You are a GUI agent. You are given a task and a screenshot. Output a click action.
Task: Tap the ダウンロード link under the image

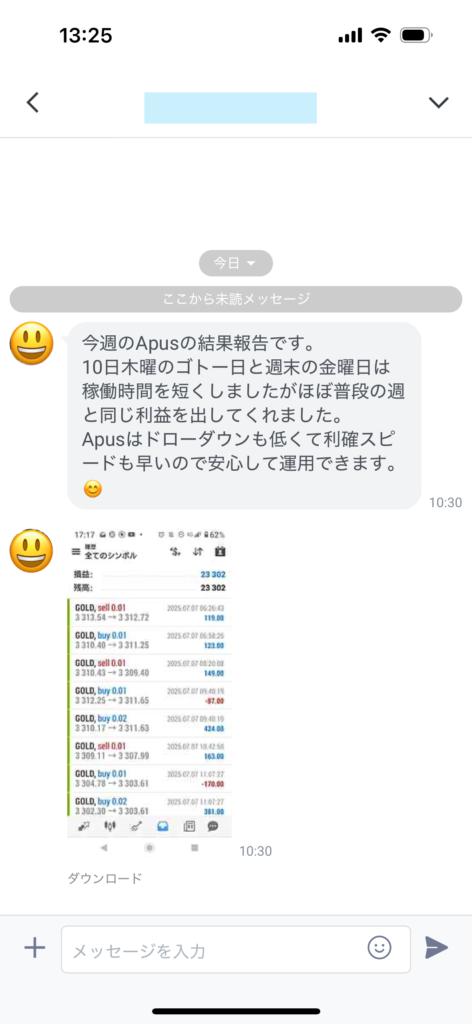tap(104, 878)
